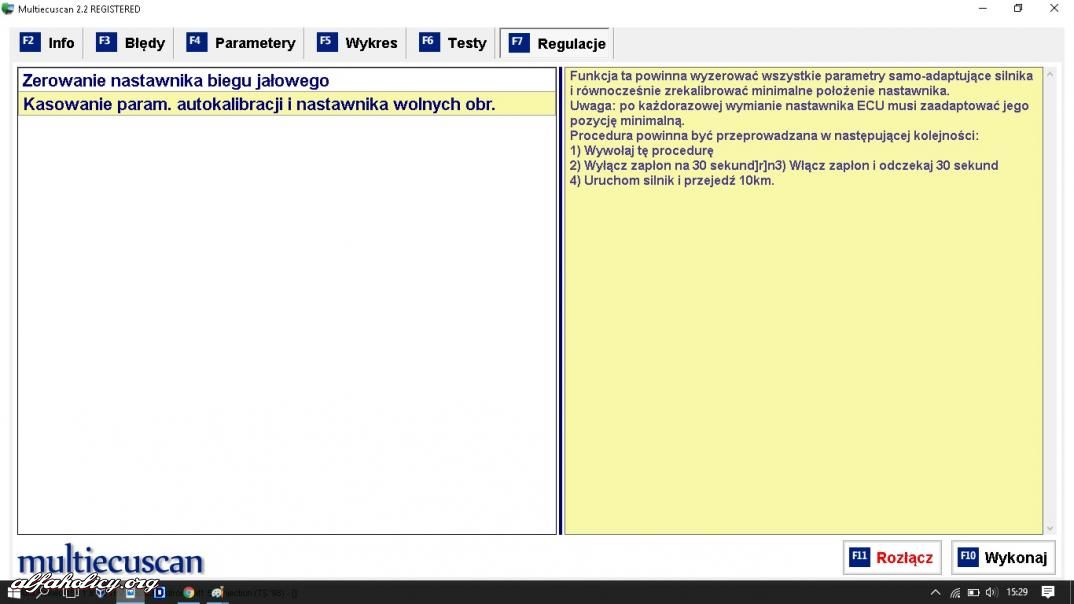Click description panel scrollbar down arrow
1074x604 pixels.
click(x=1050, y=529)
